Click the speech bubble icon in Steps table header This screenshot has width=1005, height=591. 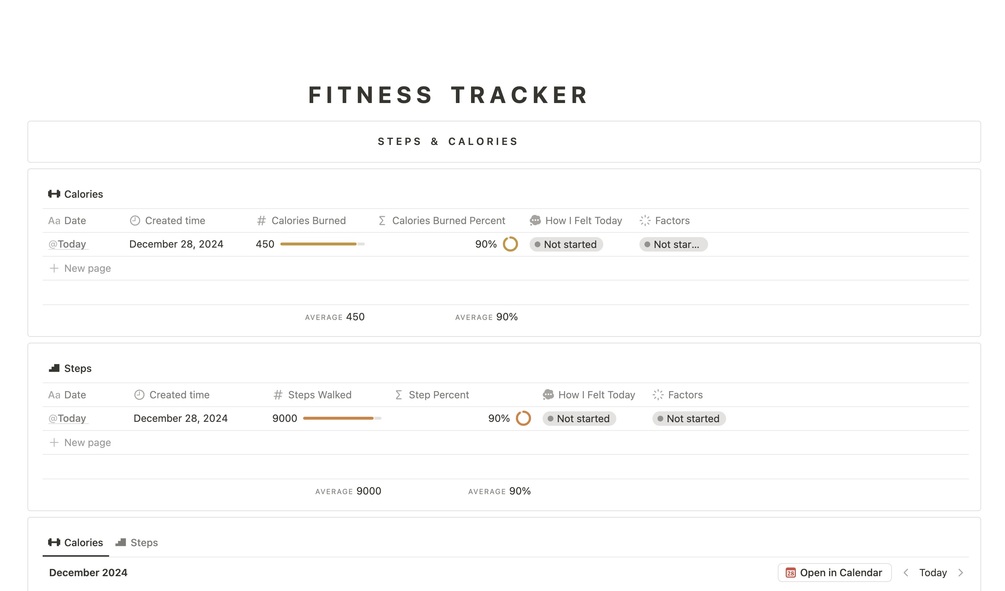(x=548, y=395)
